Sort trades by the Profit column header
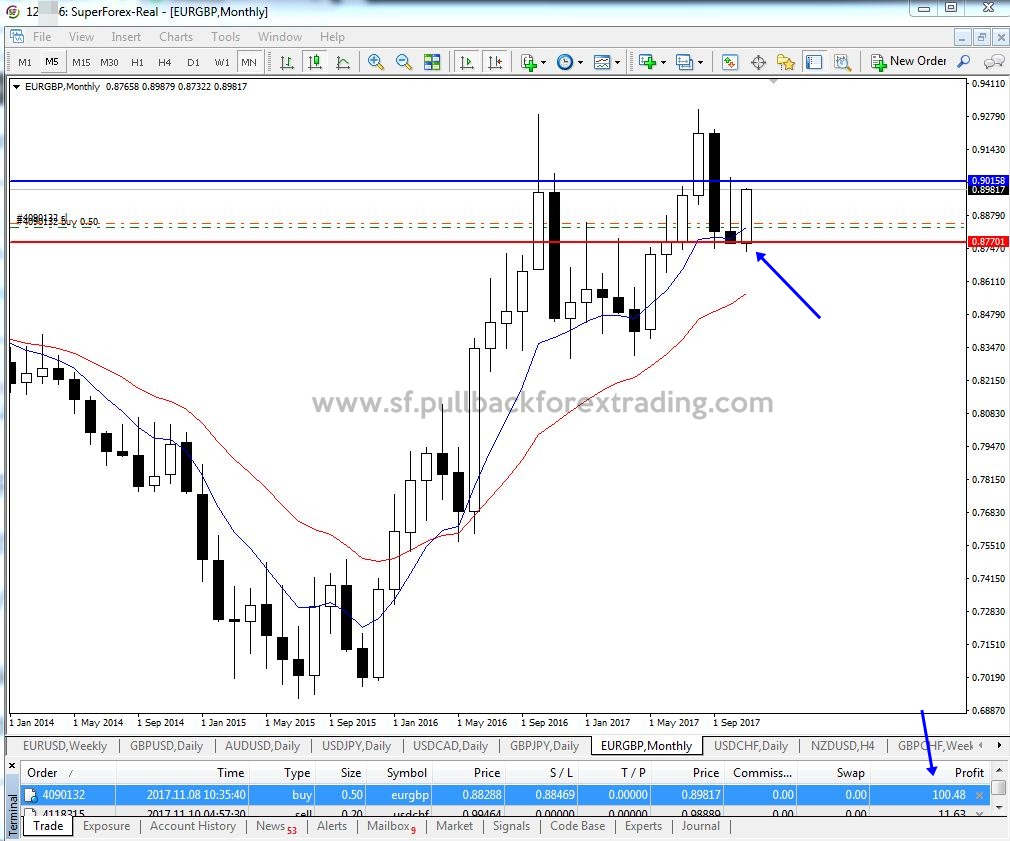Image resolution: width=1010 pixels, height=841 pixels. coord(968,773)
